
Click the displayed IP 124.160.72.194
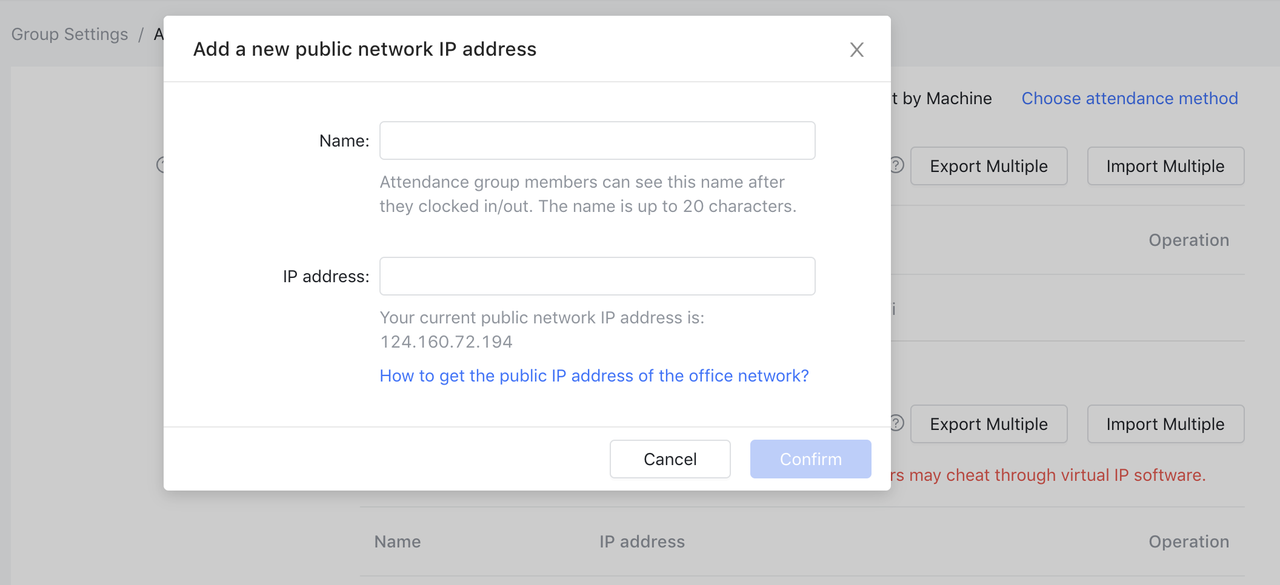coord(446,342)
